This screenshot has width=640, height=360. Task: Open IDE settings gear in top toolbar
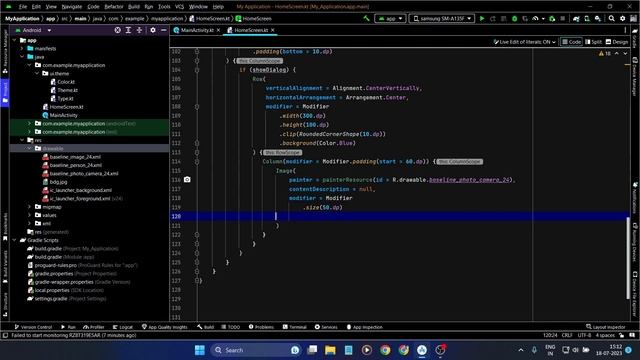click(x=622, y=18)
